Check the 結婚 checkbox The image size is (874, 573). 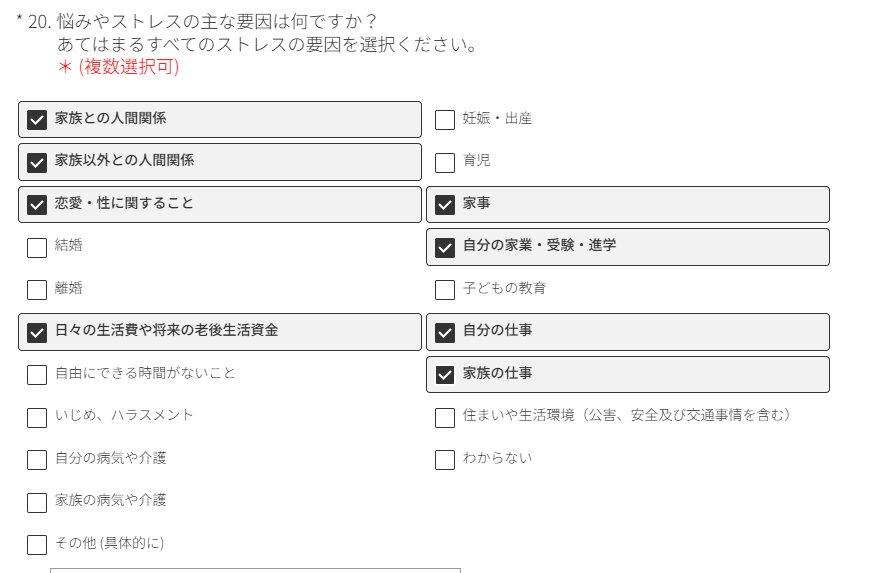tap(37, 247)
